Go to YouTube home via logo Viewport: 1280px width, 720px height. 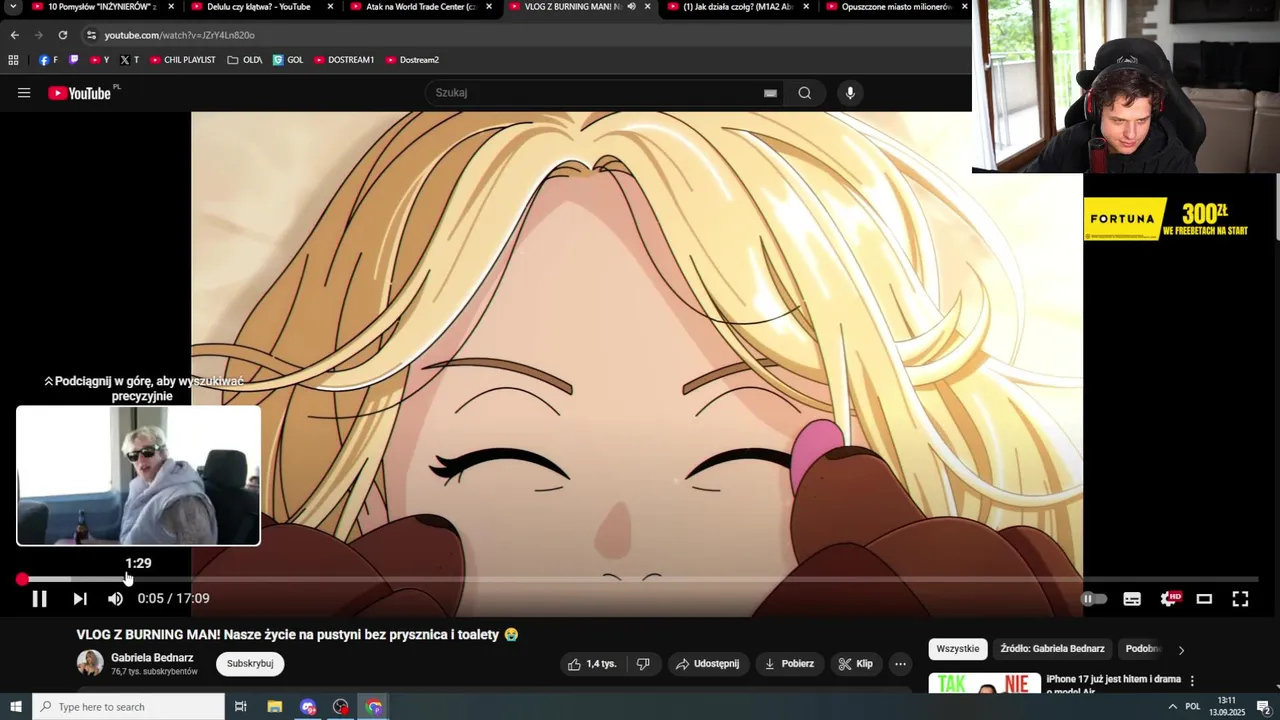click(79, 93)
